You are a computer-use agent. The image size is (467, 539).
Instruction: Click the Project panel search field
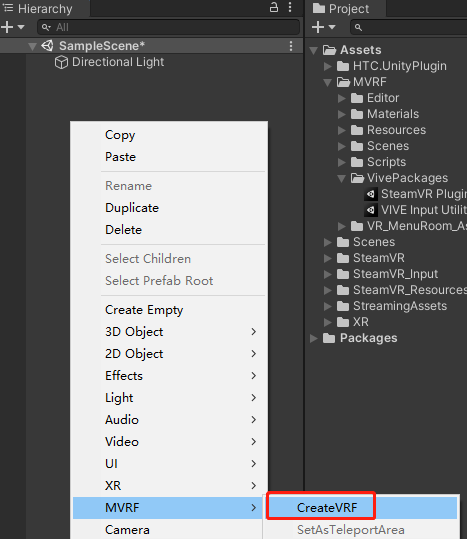tap(409, 27)
